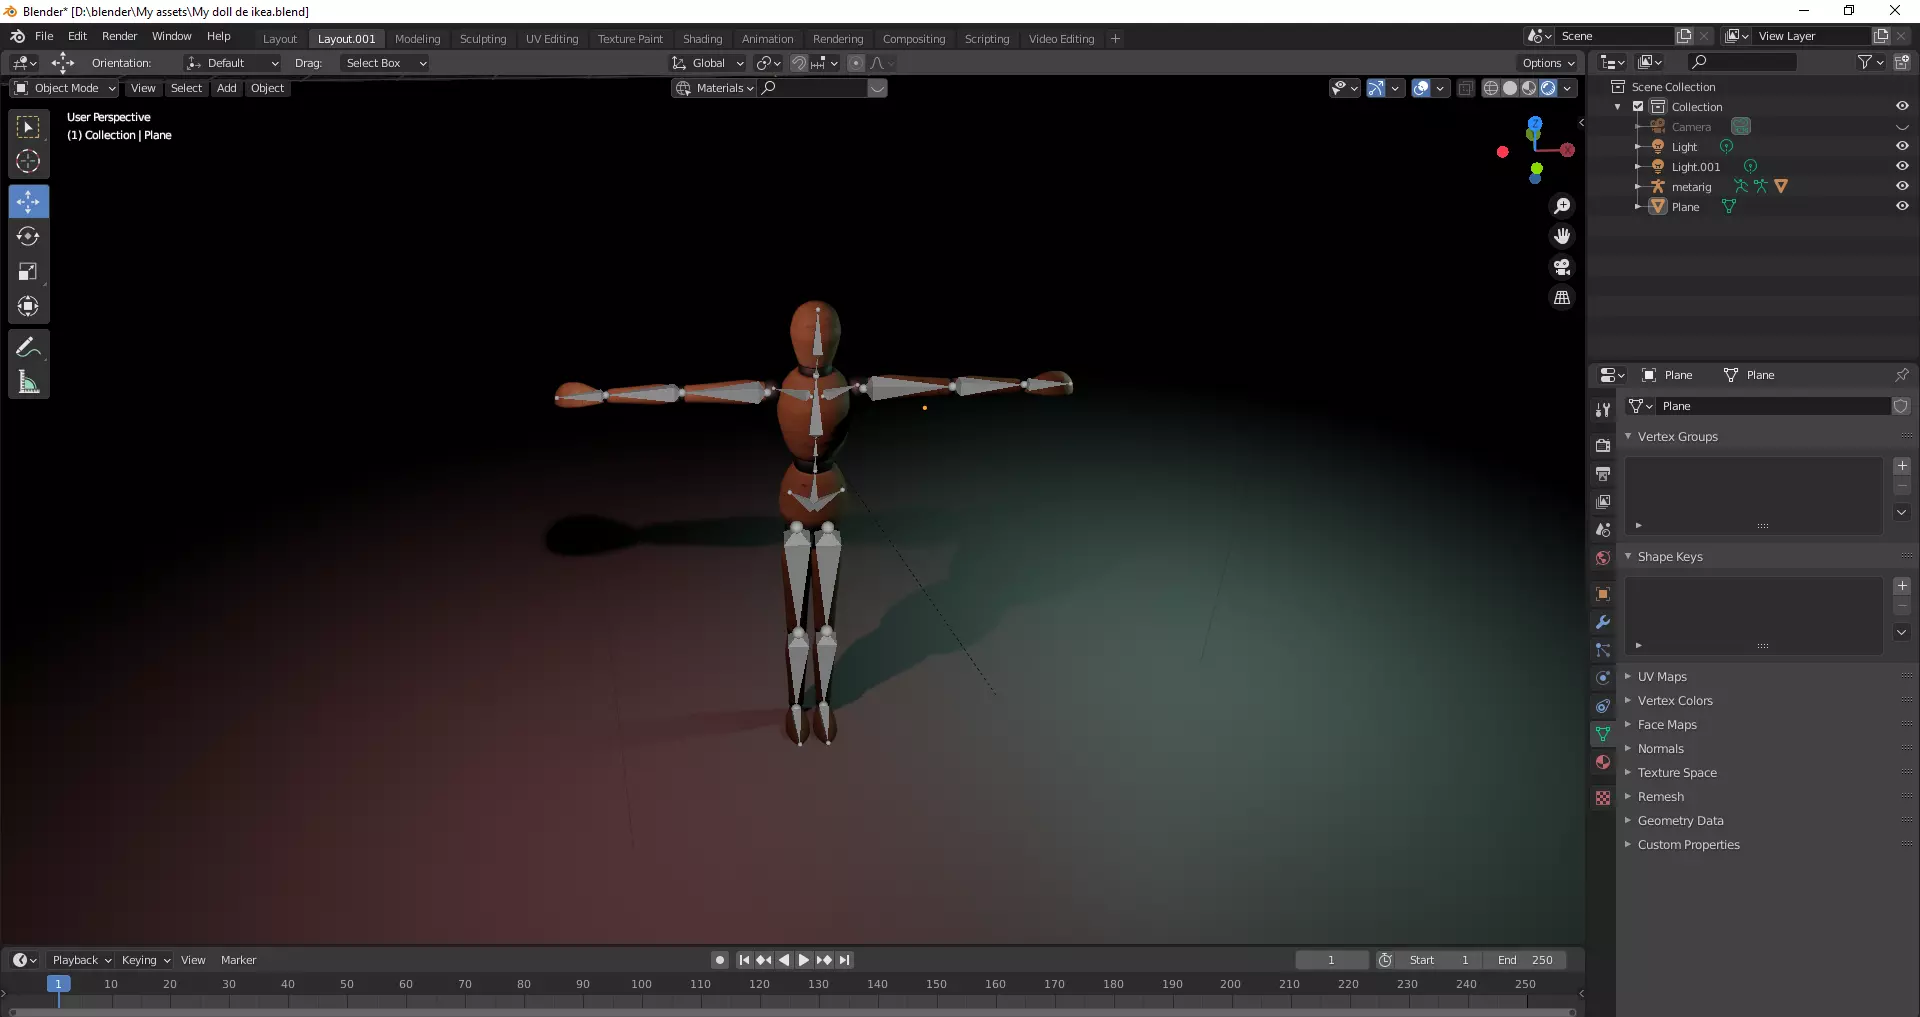
Task: Select rendered viewport shading sphere
Action: pos(1548,88)
